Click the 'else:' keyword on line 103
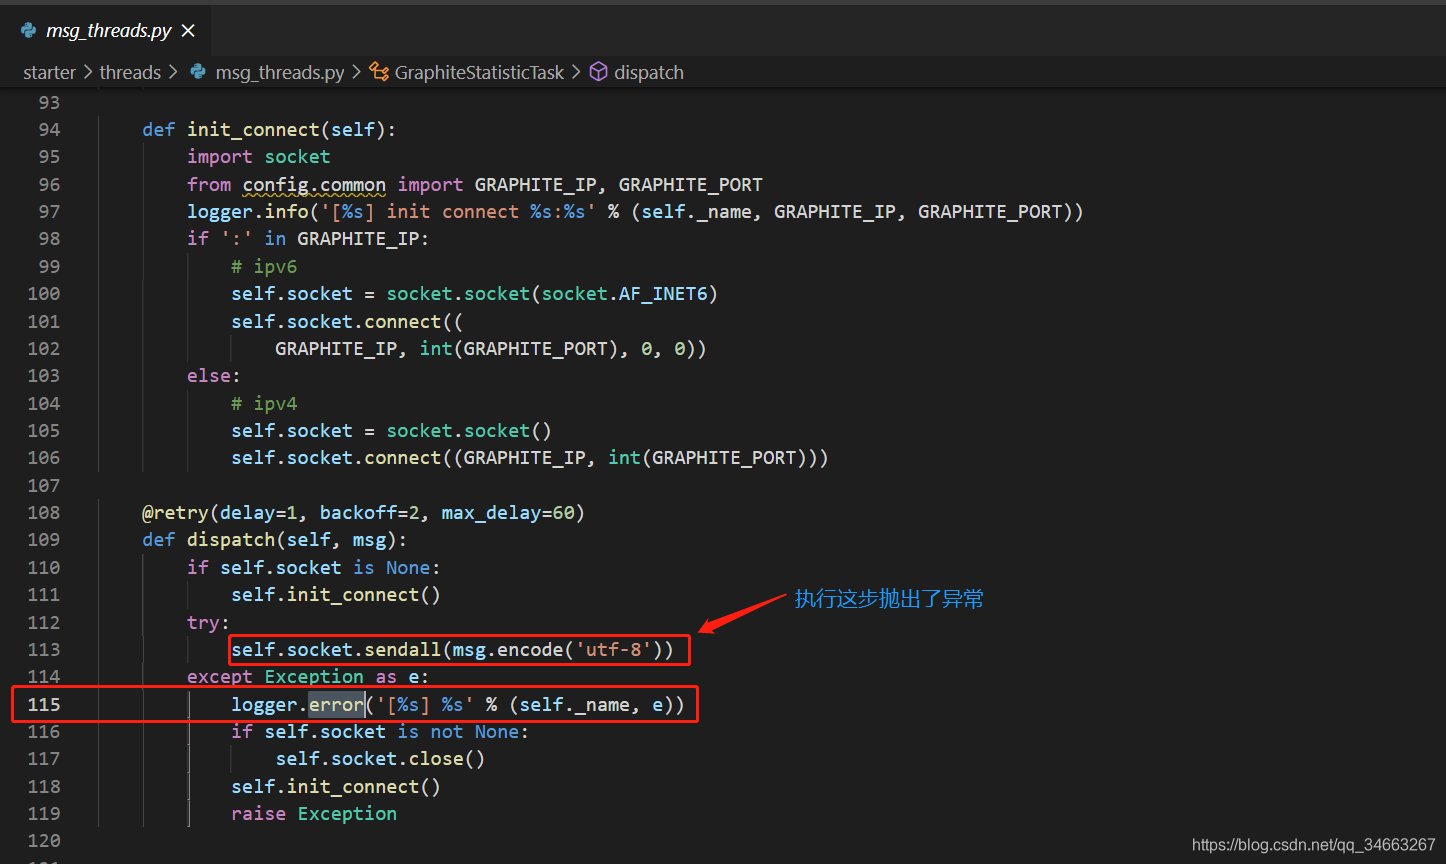 214,376
